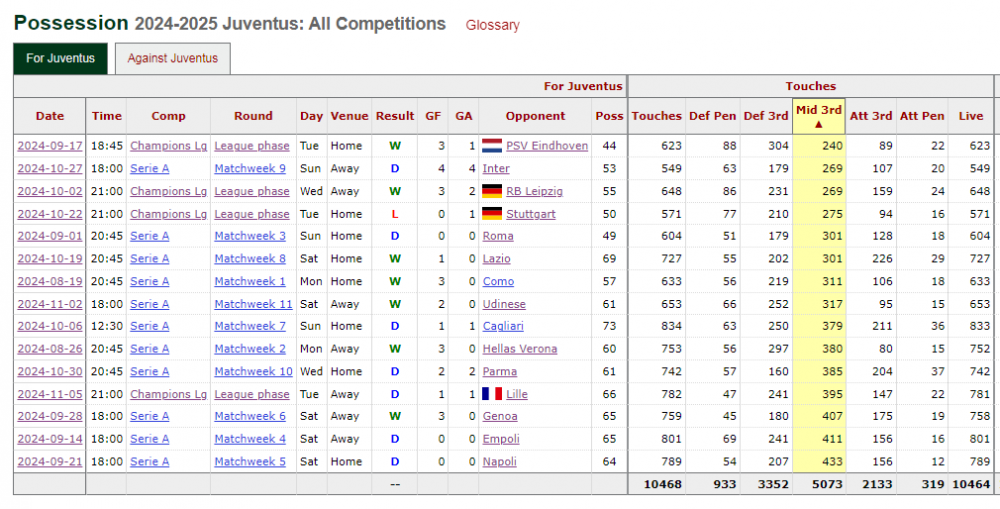Screen dimensions: 1000x509
Task: Open the Cagliari opponent link
Action: [503, 326]
